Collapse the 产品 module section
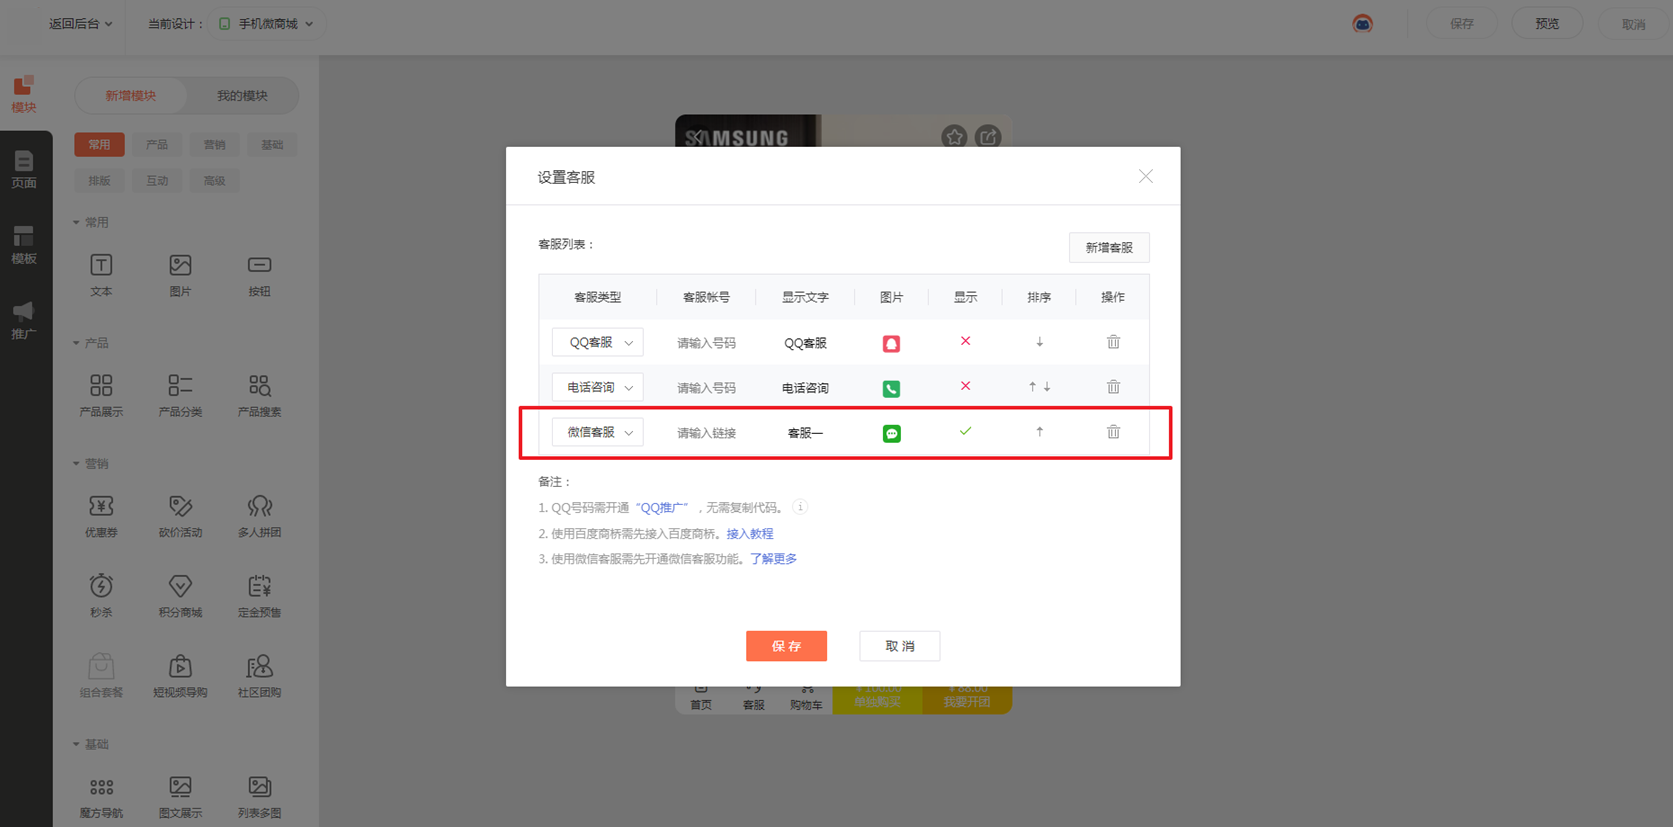The image size is (1673, 827). click(x=91, y=343)
